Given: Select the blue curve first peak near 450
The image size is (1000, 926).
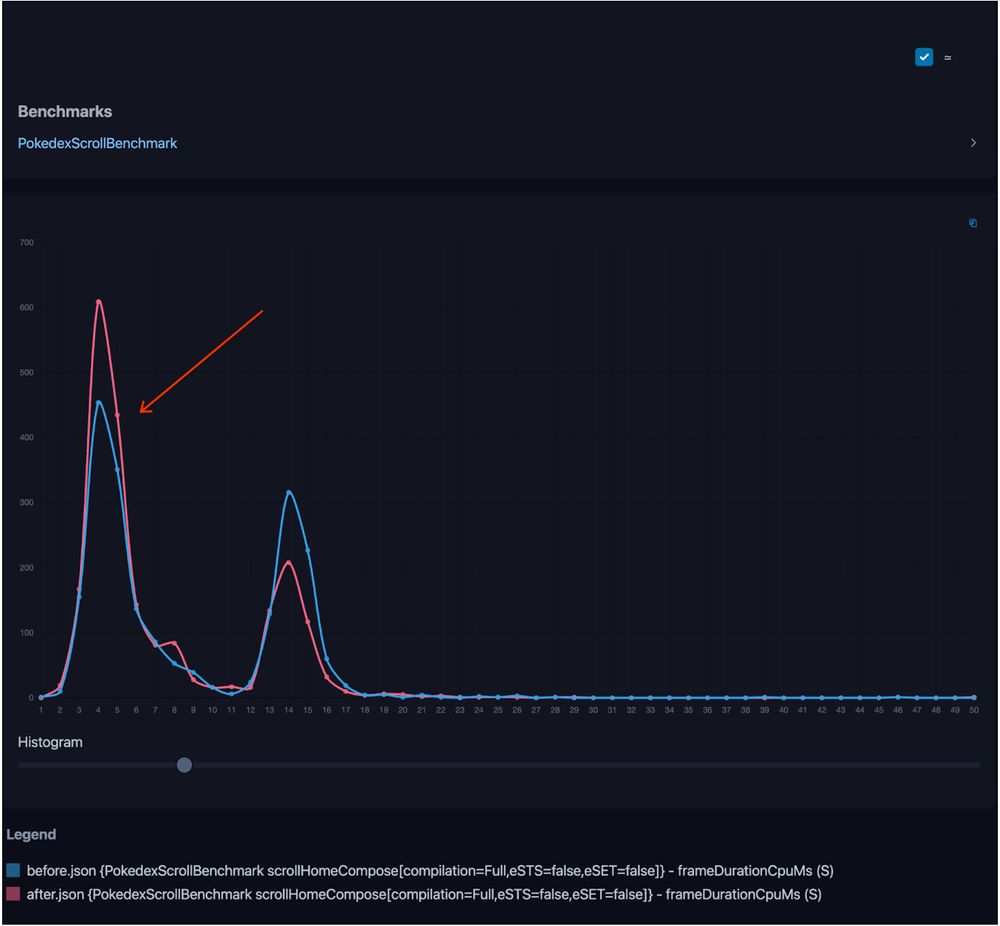Looking at the screenshot, I should click(x=98, y=402).
